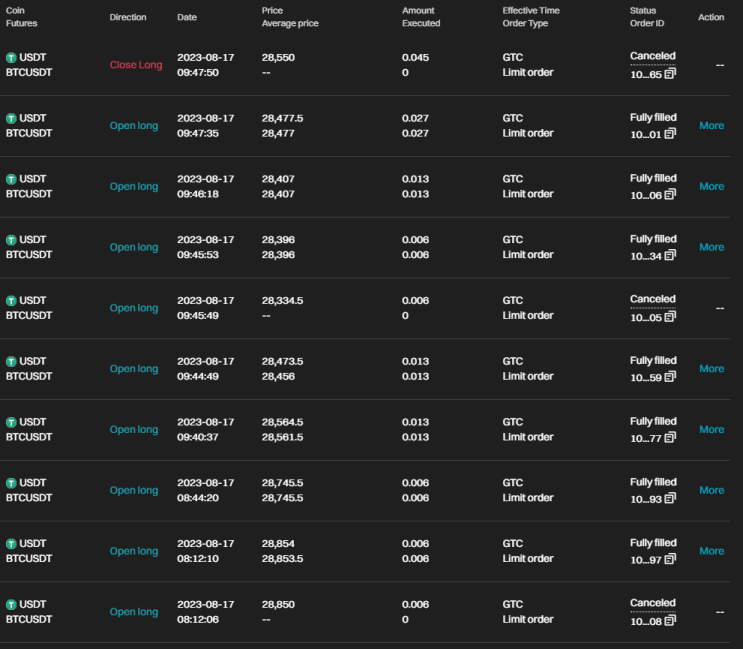Click the Date column header

click(x=187, y=18)
